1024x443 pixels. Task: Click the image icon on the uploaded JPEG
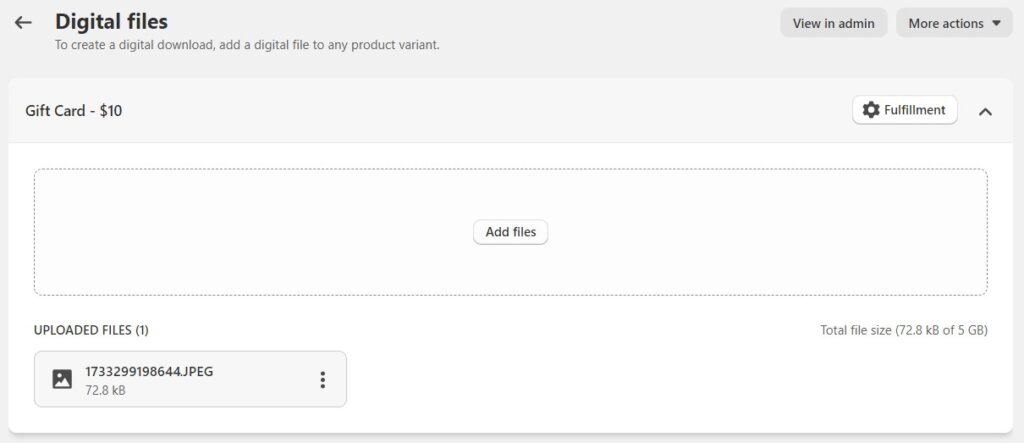[62, 379]
